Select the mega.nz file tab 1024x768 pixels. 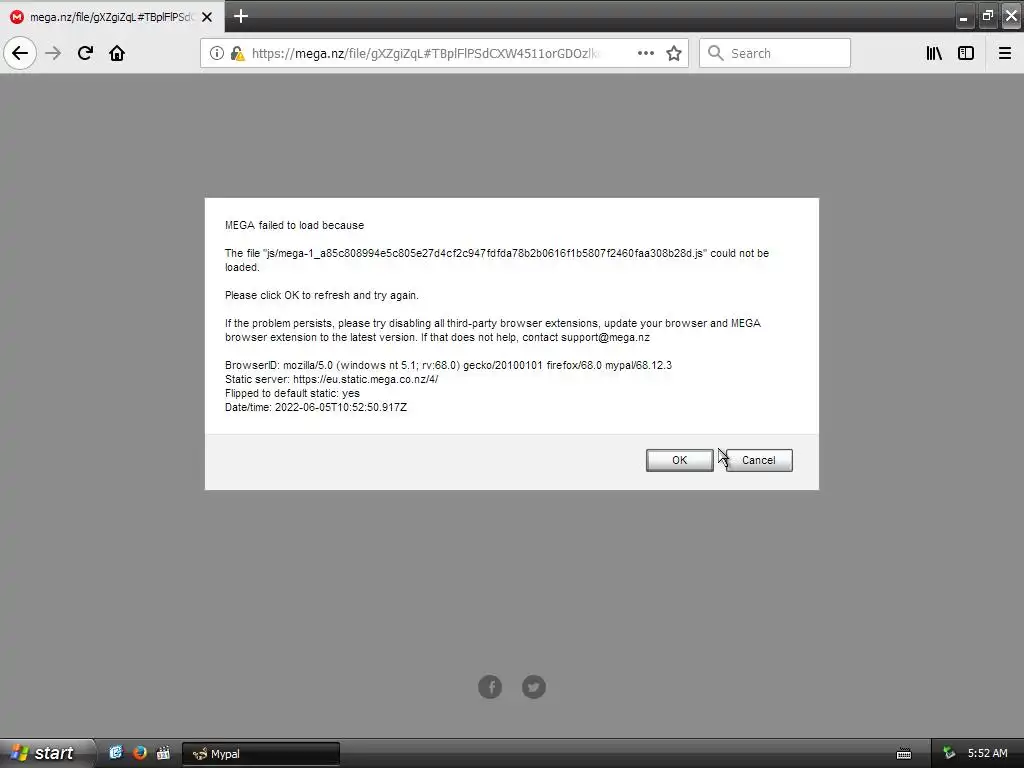[x=112, y=17]
